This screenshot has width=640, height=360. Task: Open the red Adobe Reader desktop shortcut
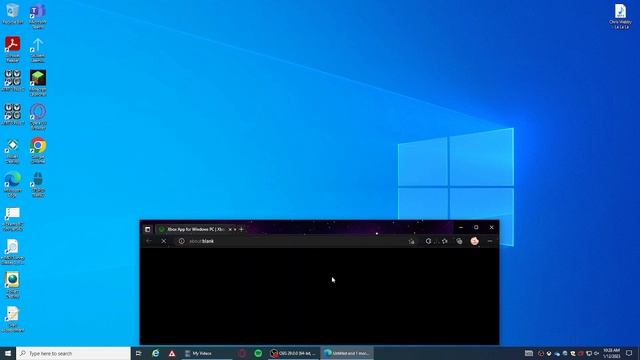click(x=13, y=48)
